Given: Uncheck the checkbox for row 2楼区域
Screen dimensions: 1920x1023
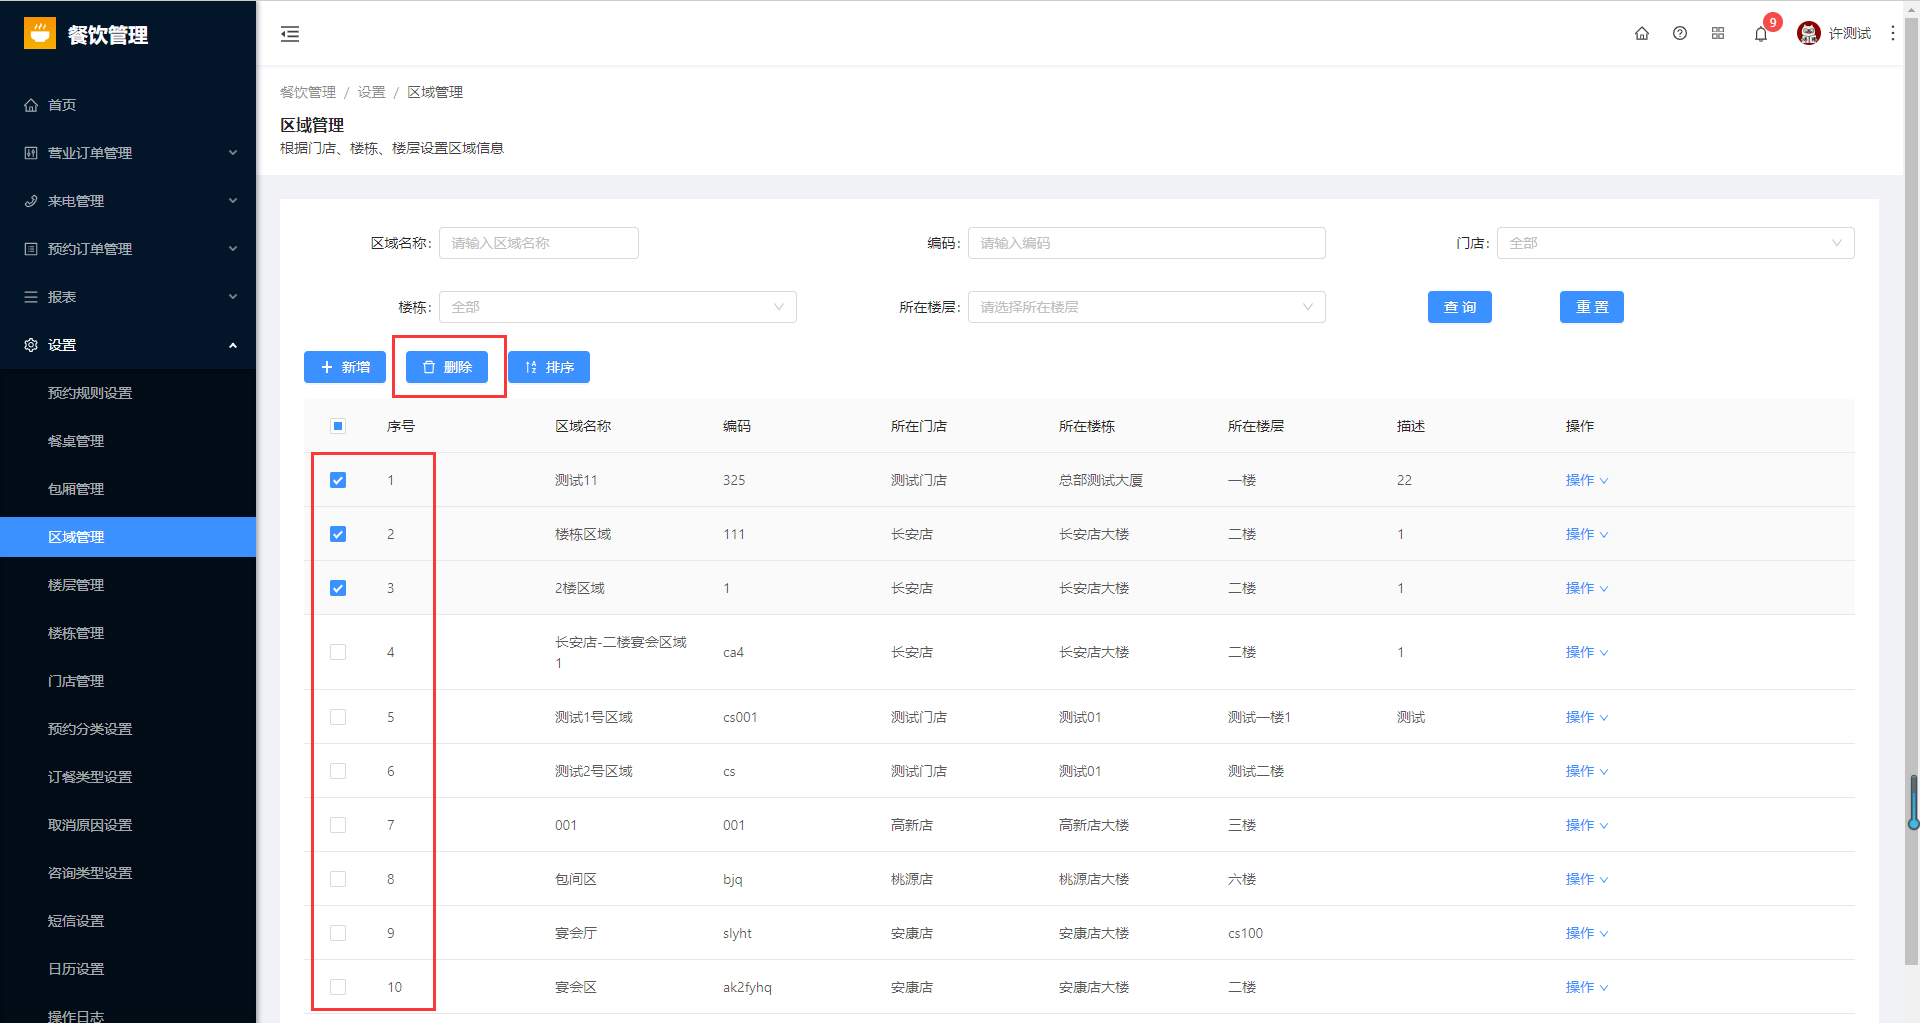Looking at the screenshot, I should 338,588.
